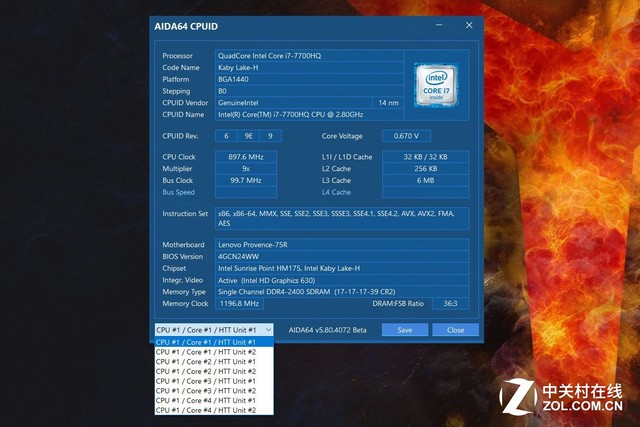Click the Save button
The height and width of the screenshot is (427, 640).
click(405, 330)
